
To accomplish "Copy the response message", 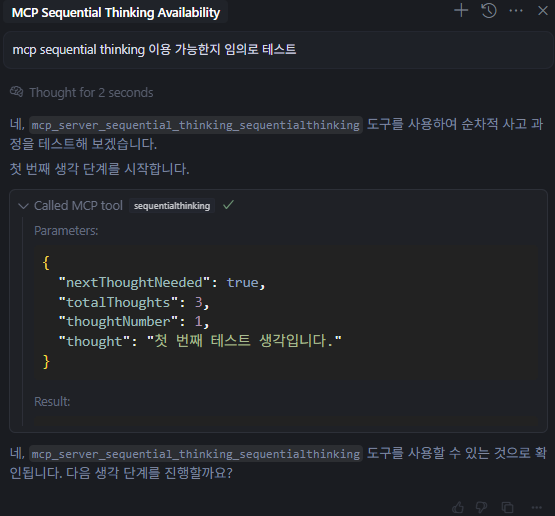I will click(x=507, y=508).
